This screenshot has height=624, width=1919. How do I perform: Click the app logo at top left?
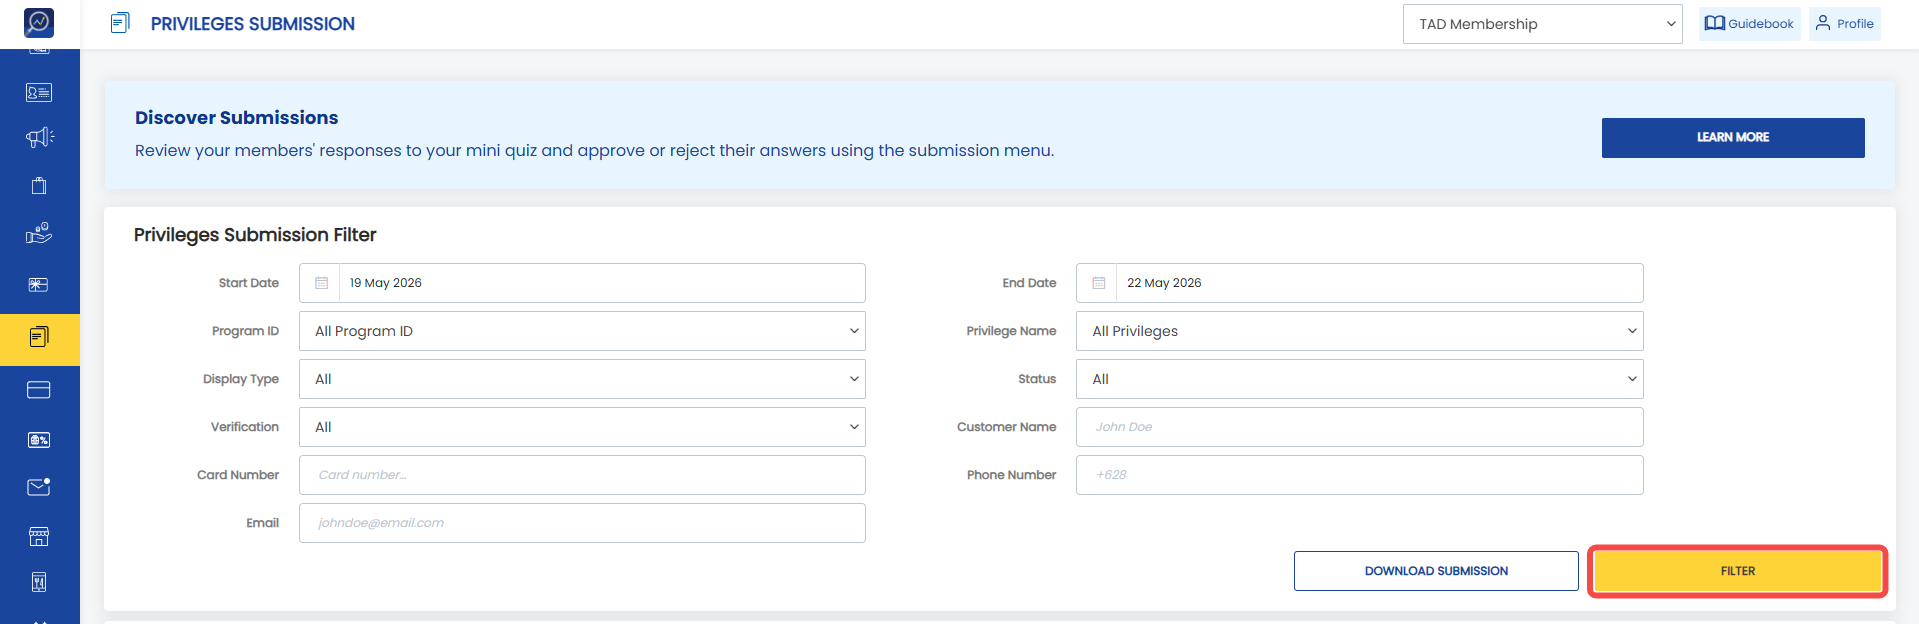[39, 22]
